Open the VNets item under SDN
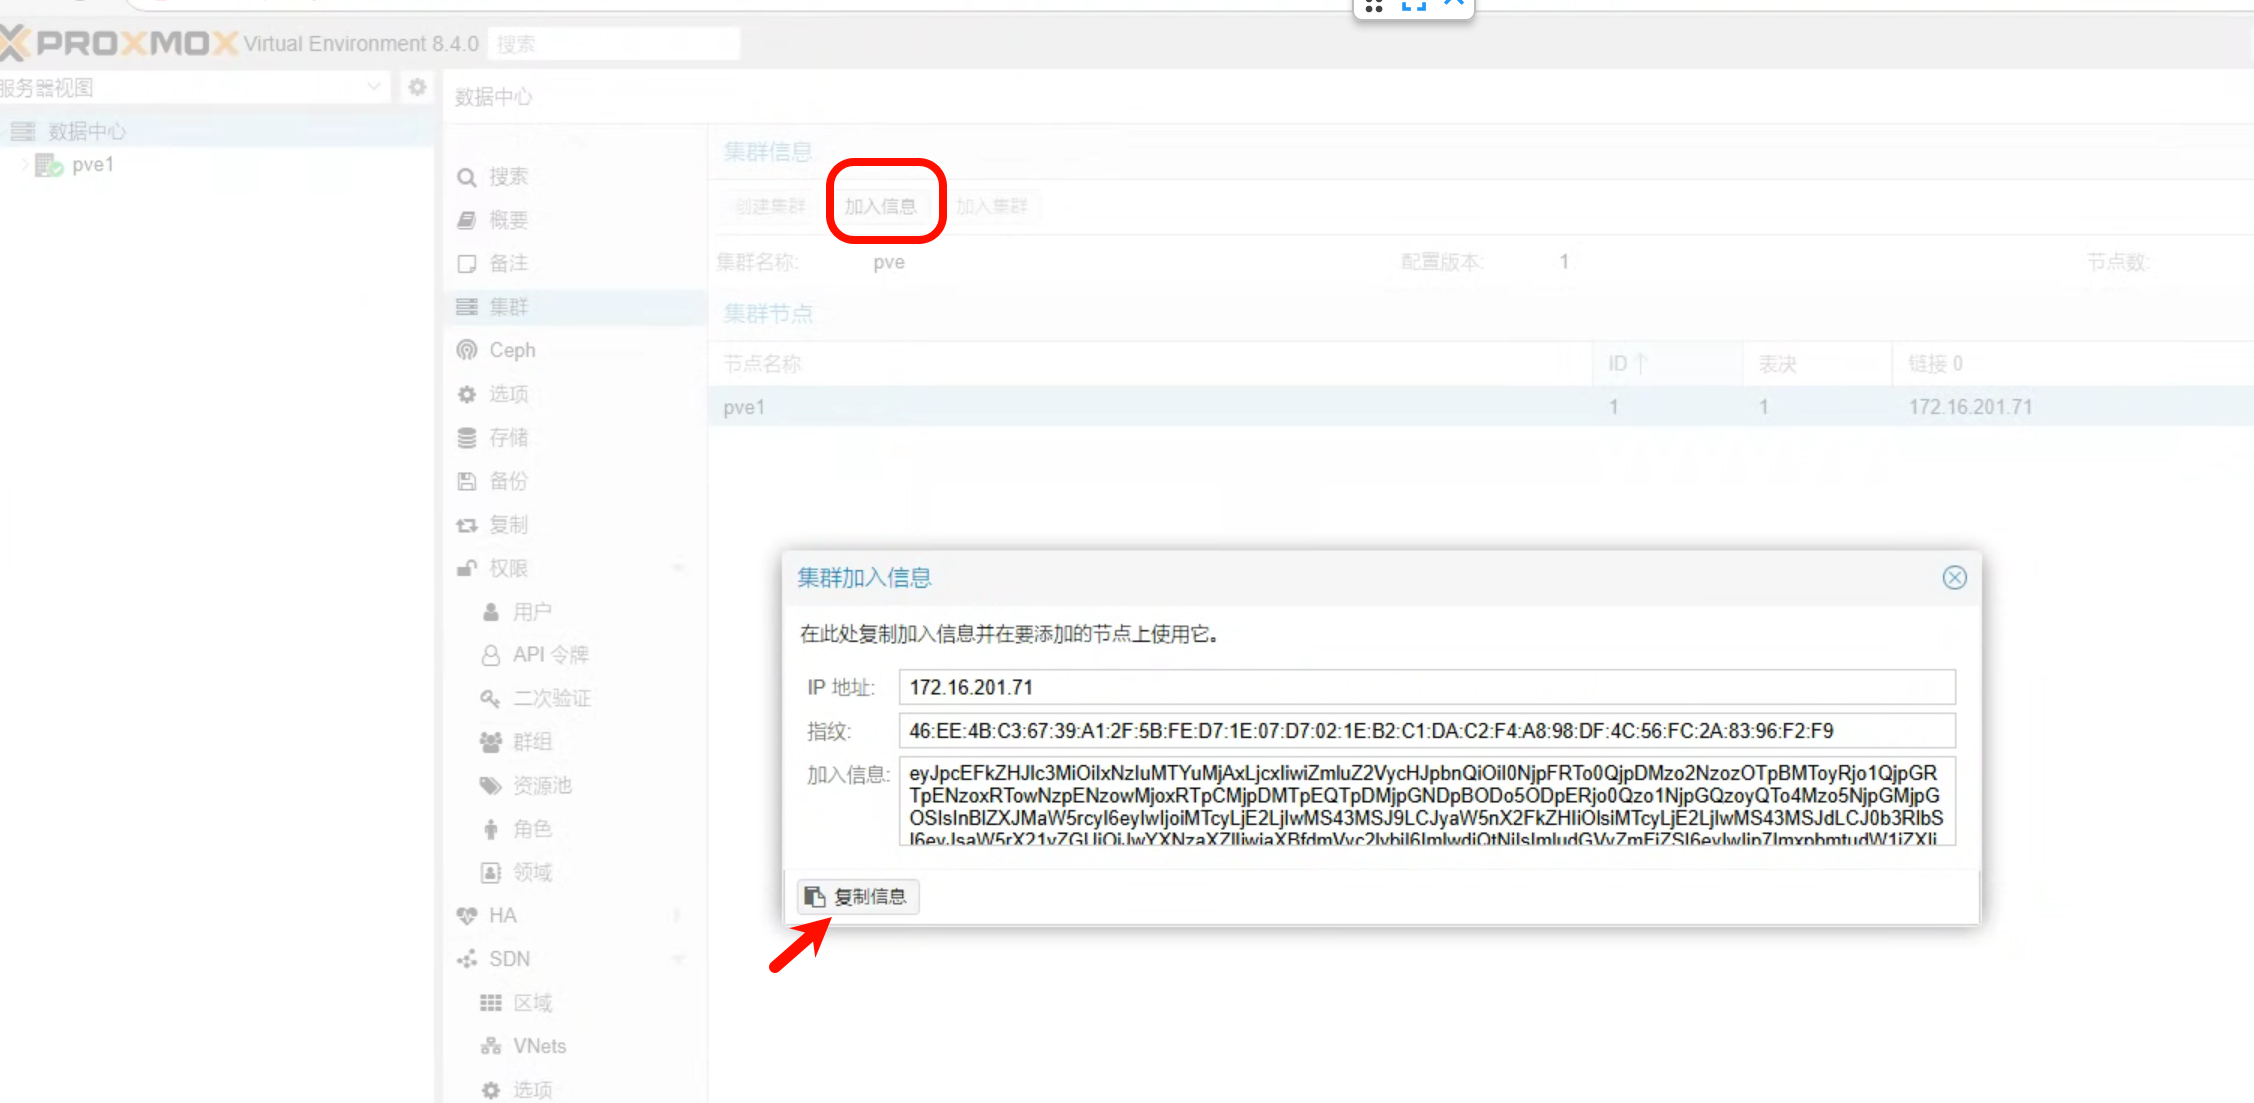The width and height of the screenshot is (2254, 1103). click(539, 1046)
